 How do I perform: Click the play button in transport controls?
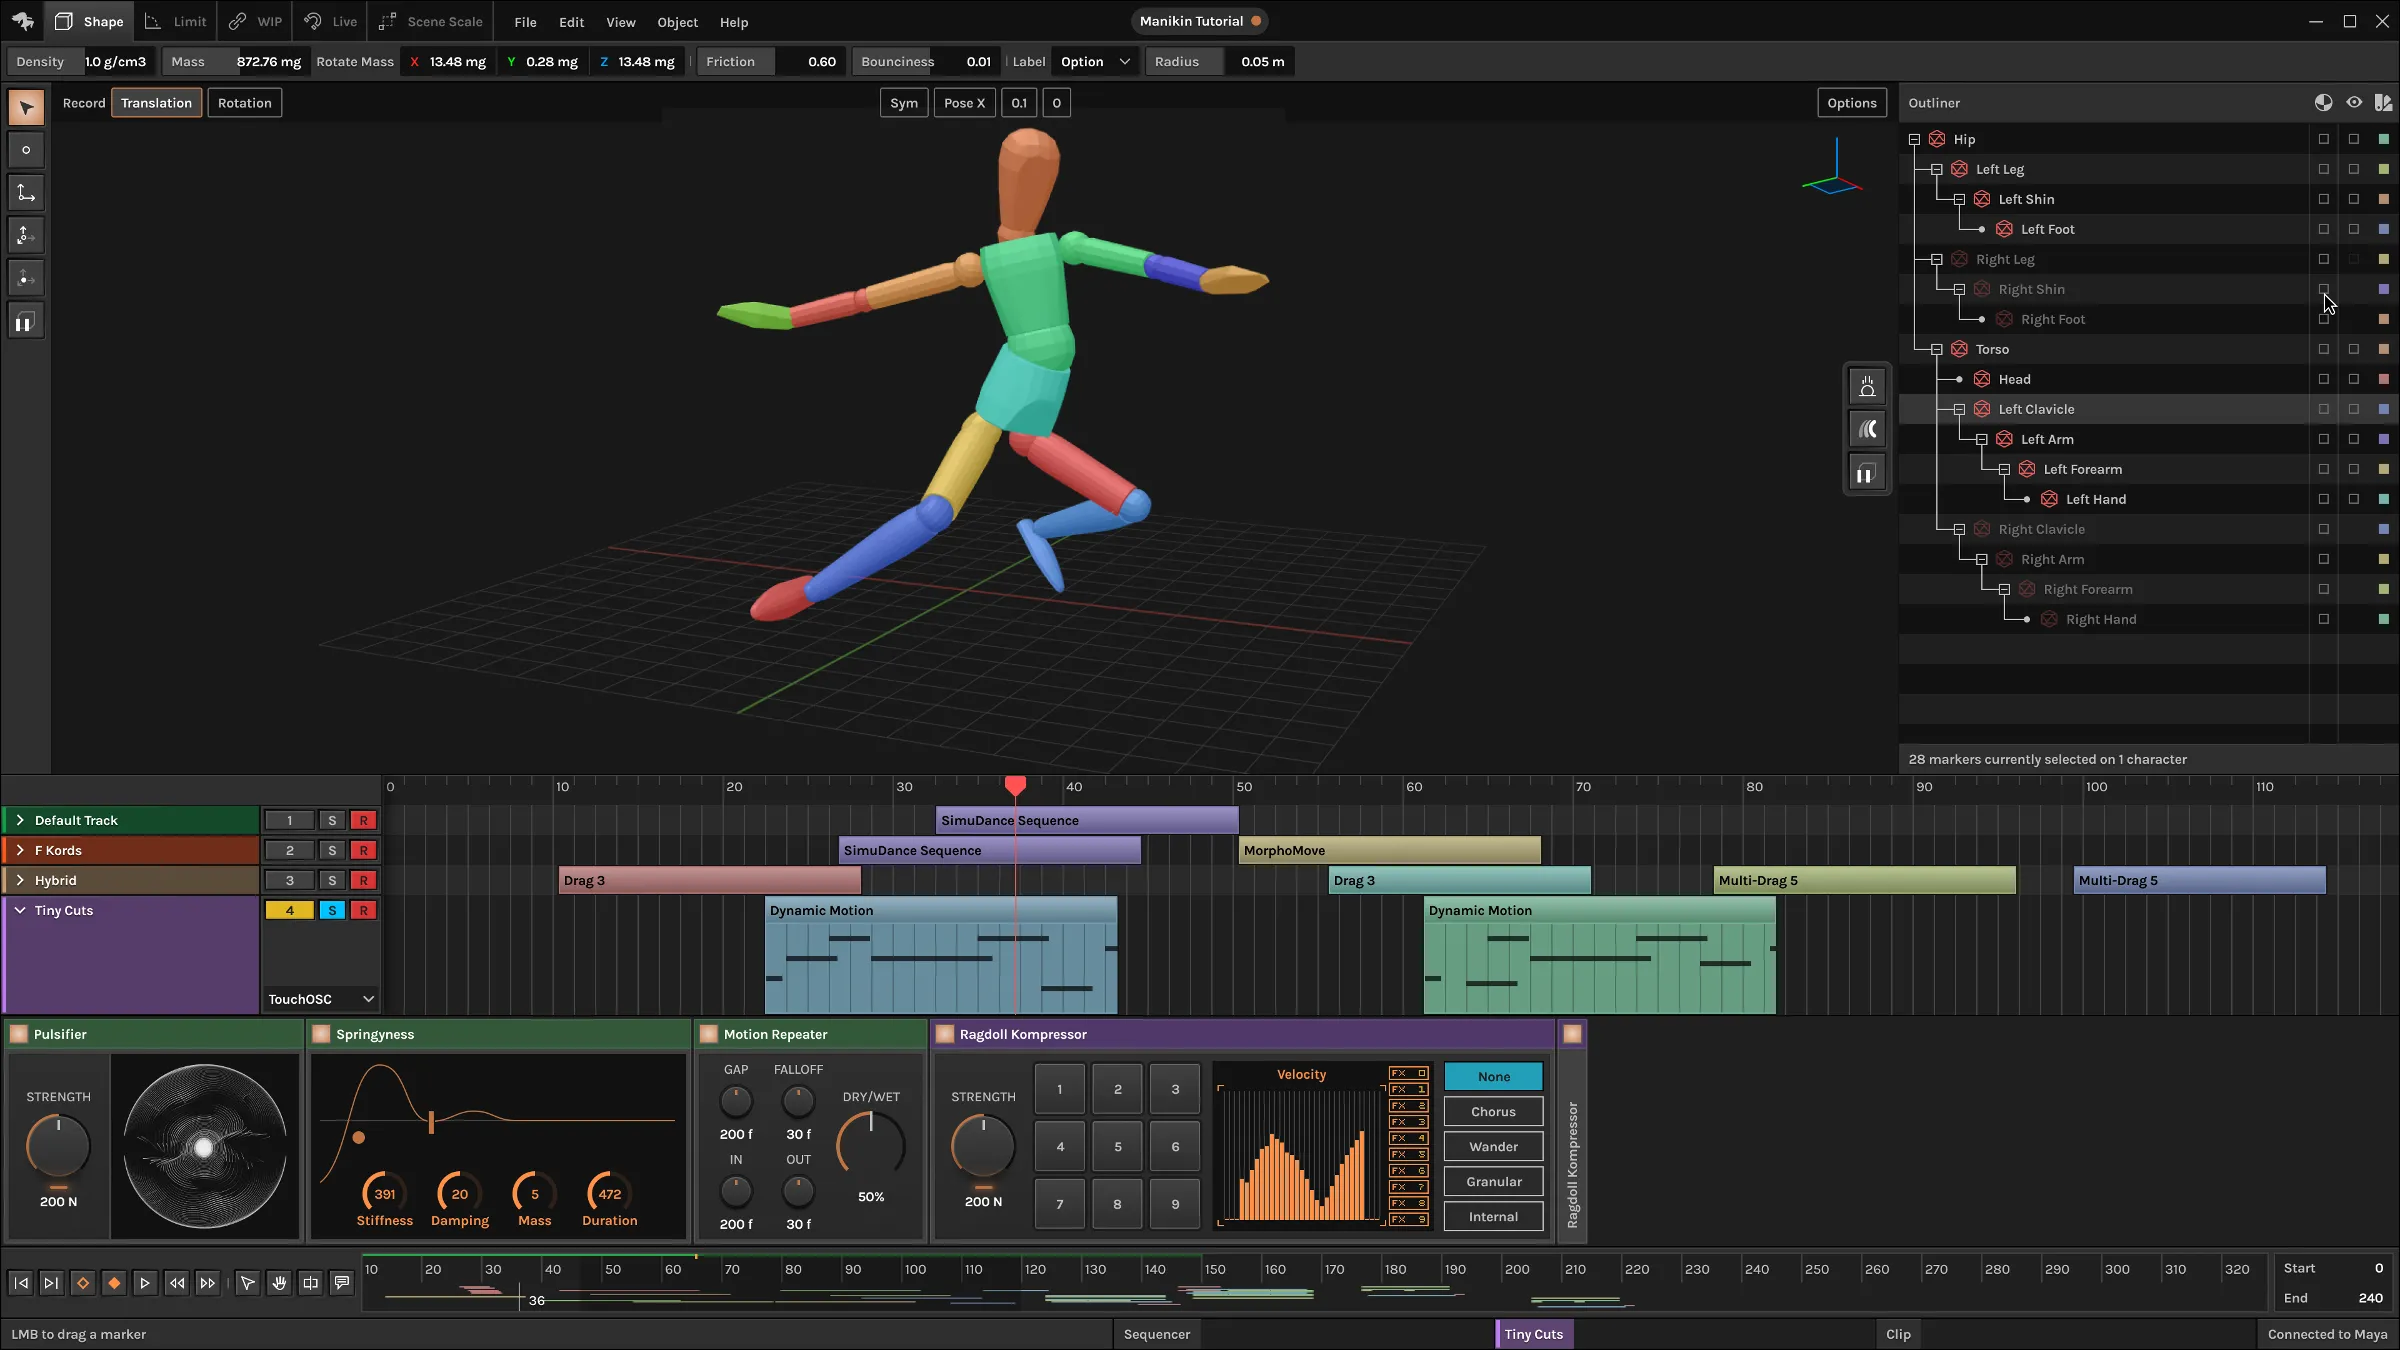144,1283
